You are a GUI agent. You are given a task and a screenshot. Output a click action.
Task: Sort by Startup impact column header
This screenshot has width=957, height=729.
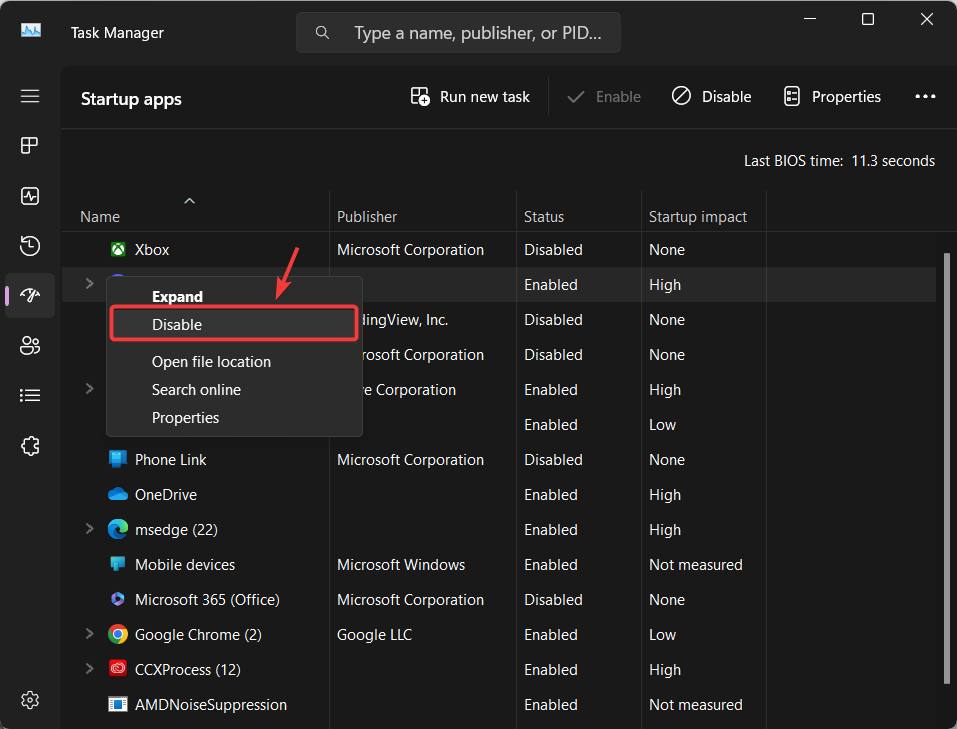coord(697,217)
